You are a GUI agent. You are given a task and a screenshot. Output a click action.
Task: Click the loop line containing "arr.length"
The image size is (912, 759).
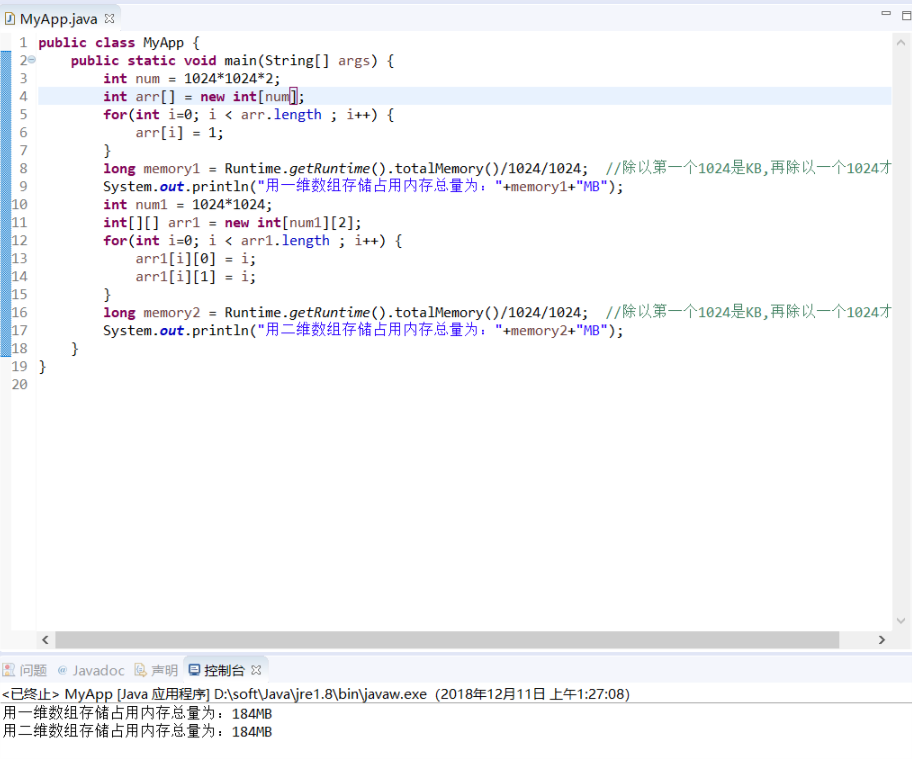pyautogui.click(x=249, y=115)
